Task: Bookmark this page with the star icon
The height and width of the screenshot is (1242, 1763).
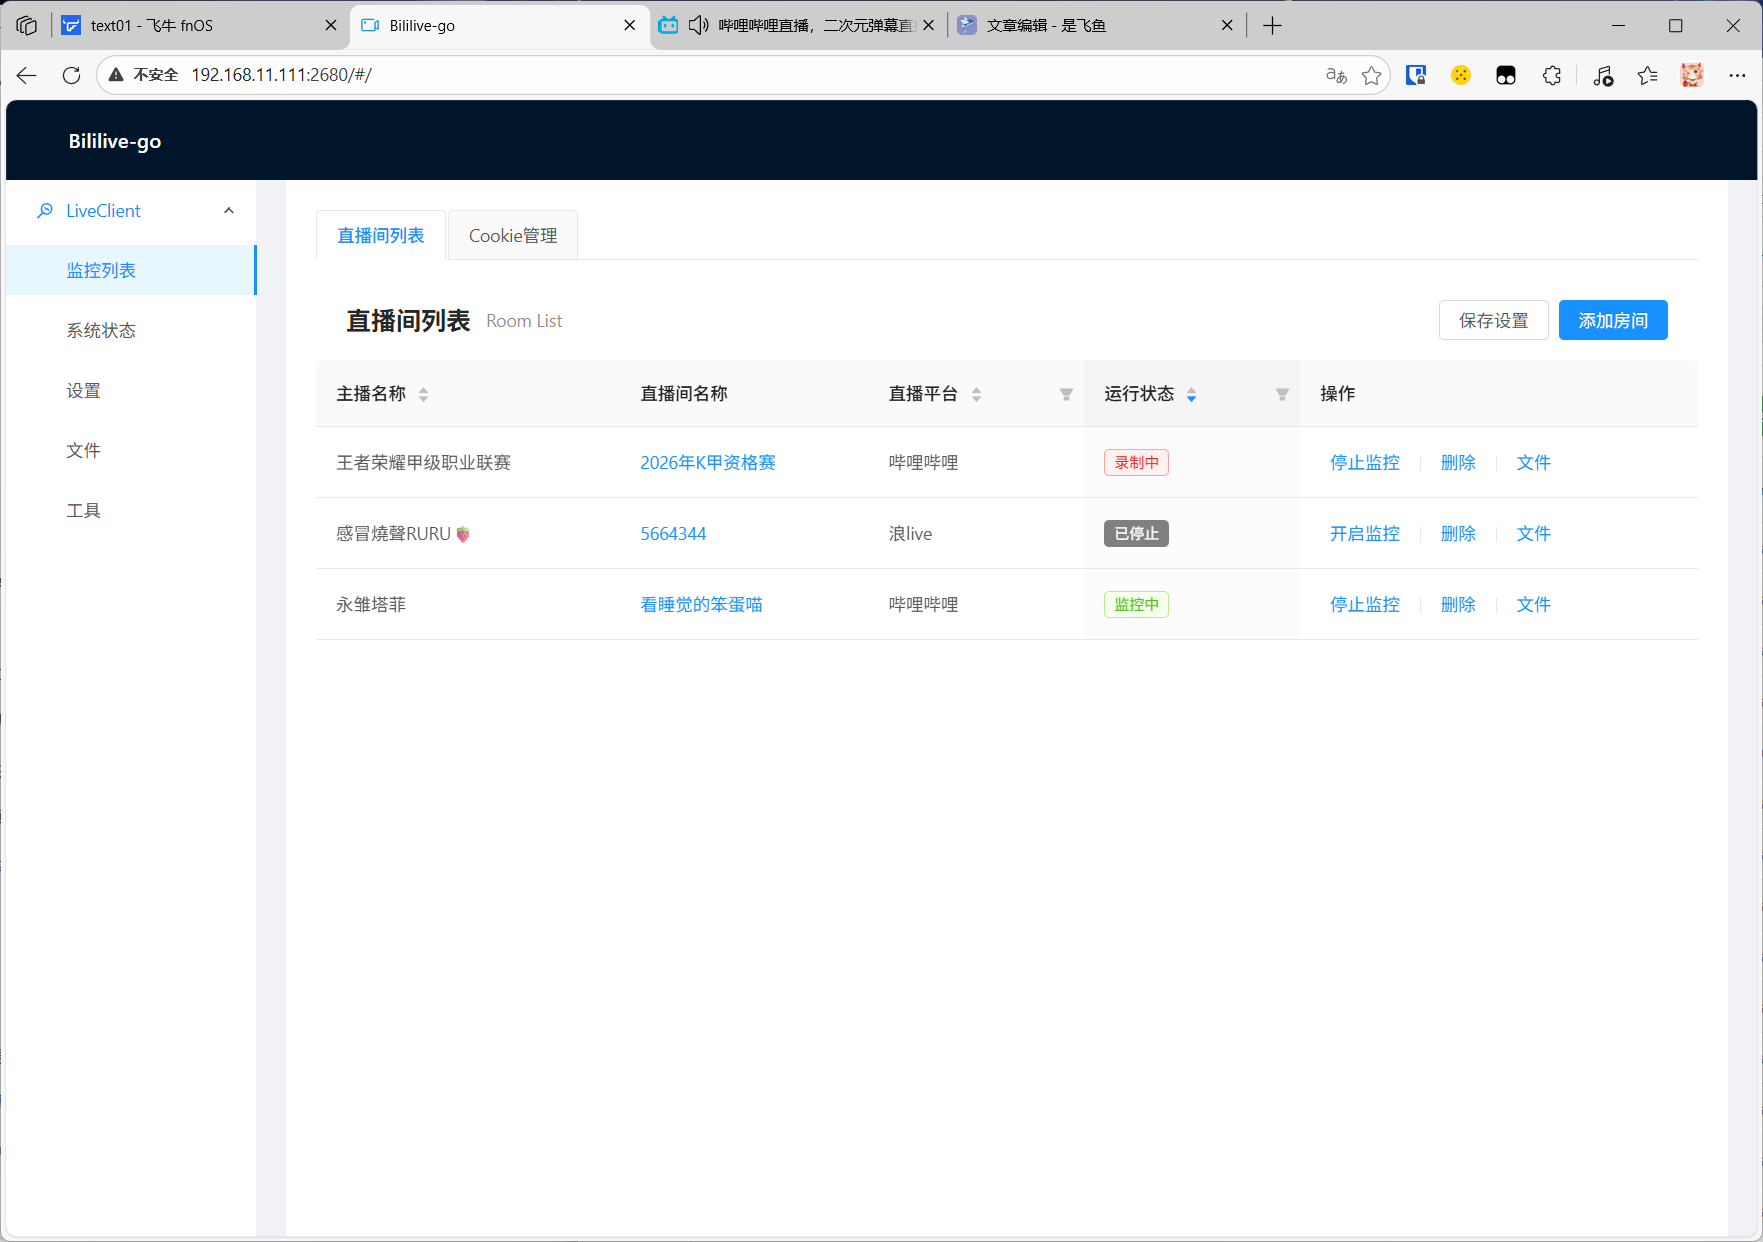Action: (1372, 75)
